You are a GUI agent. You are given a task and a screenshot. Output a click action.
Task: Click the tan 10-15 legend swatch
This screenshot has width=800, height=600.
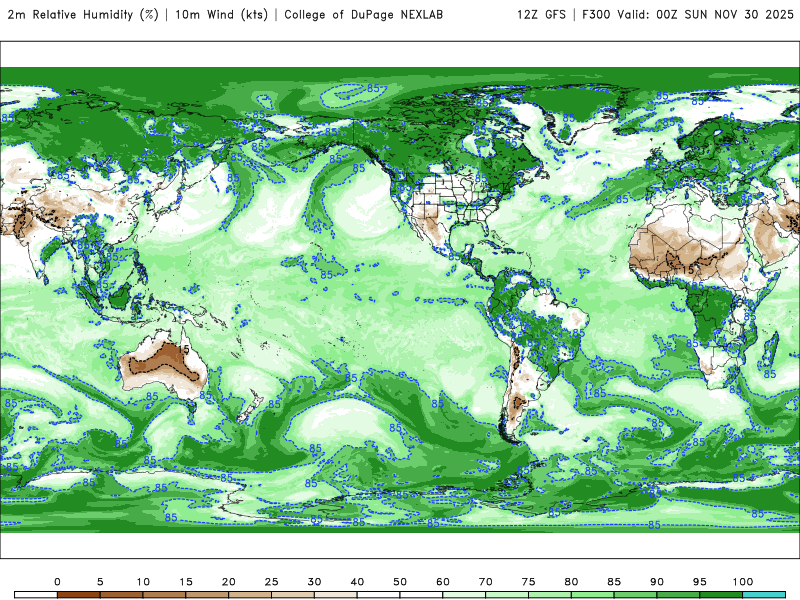pyautogui.click(x=164, y=595)
